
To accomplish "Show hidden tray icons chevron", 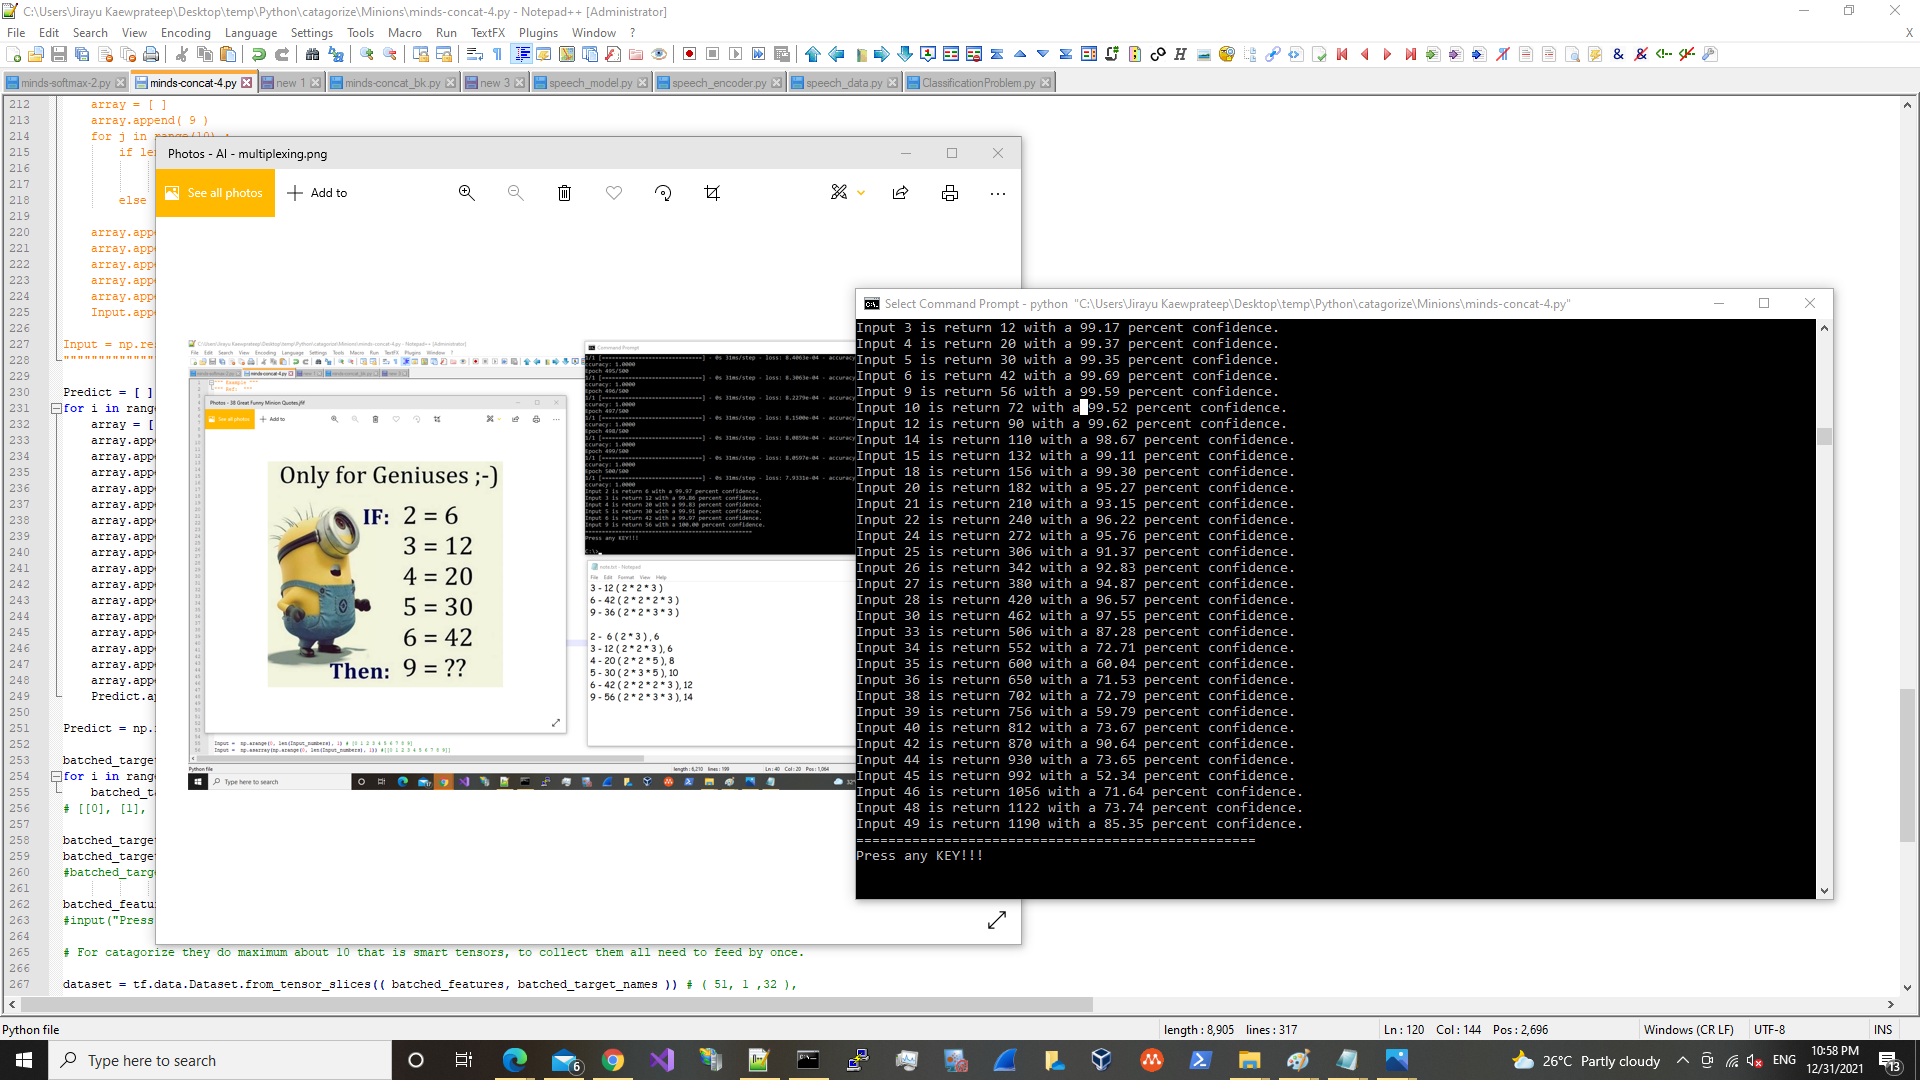I will [x=1682, y=1060].
